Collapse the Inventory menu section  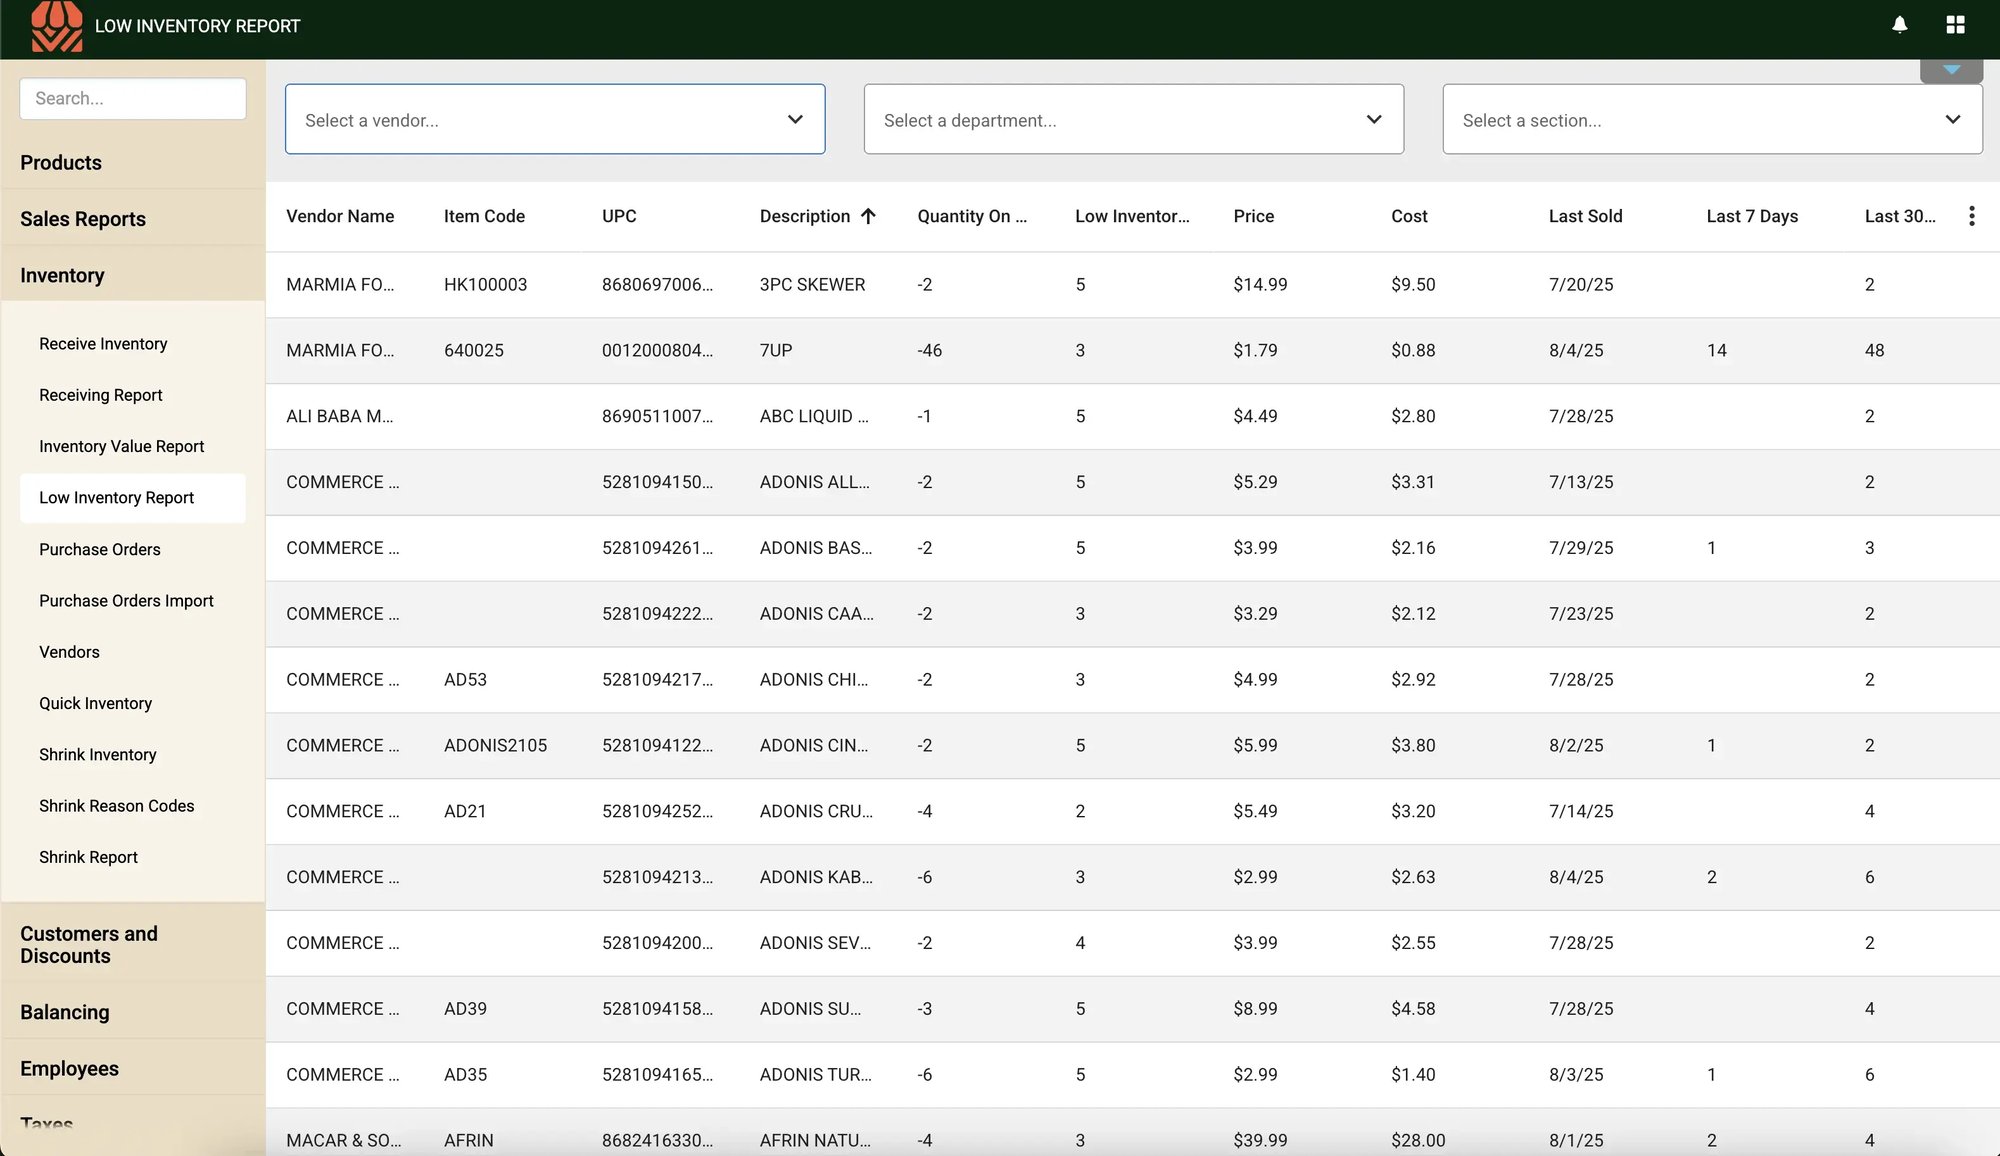click(62, 274)
